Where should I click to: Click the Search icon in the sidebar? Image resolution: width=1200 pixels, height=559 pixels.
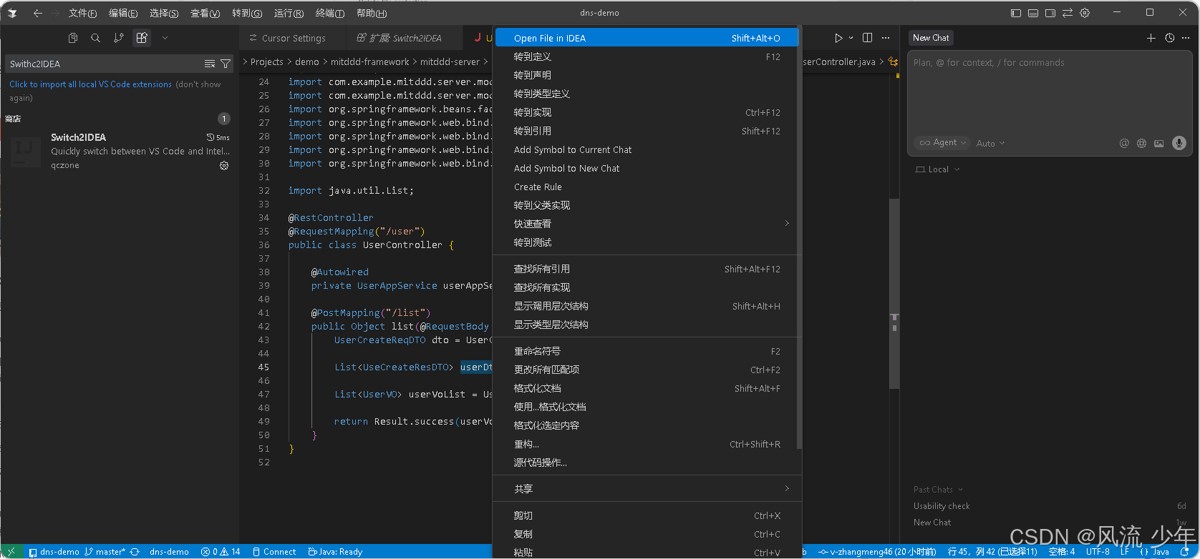[x=96, y=38]
